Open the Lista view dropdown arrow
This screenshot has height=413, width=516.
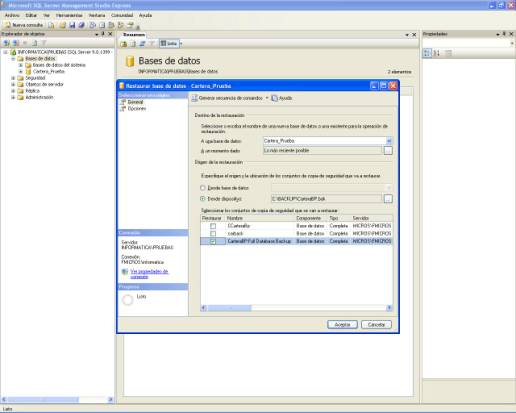181,44
